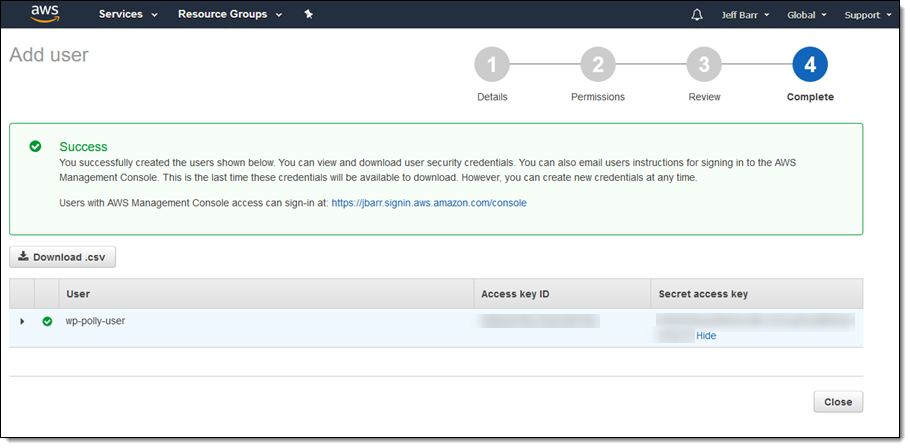The image size is (910, 448).
Task: Click step 4 Complete circle
Action: pos(810,65)
